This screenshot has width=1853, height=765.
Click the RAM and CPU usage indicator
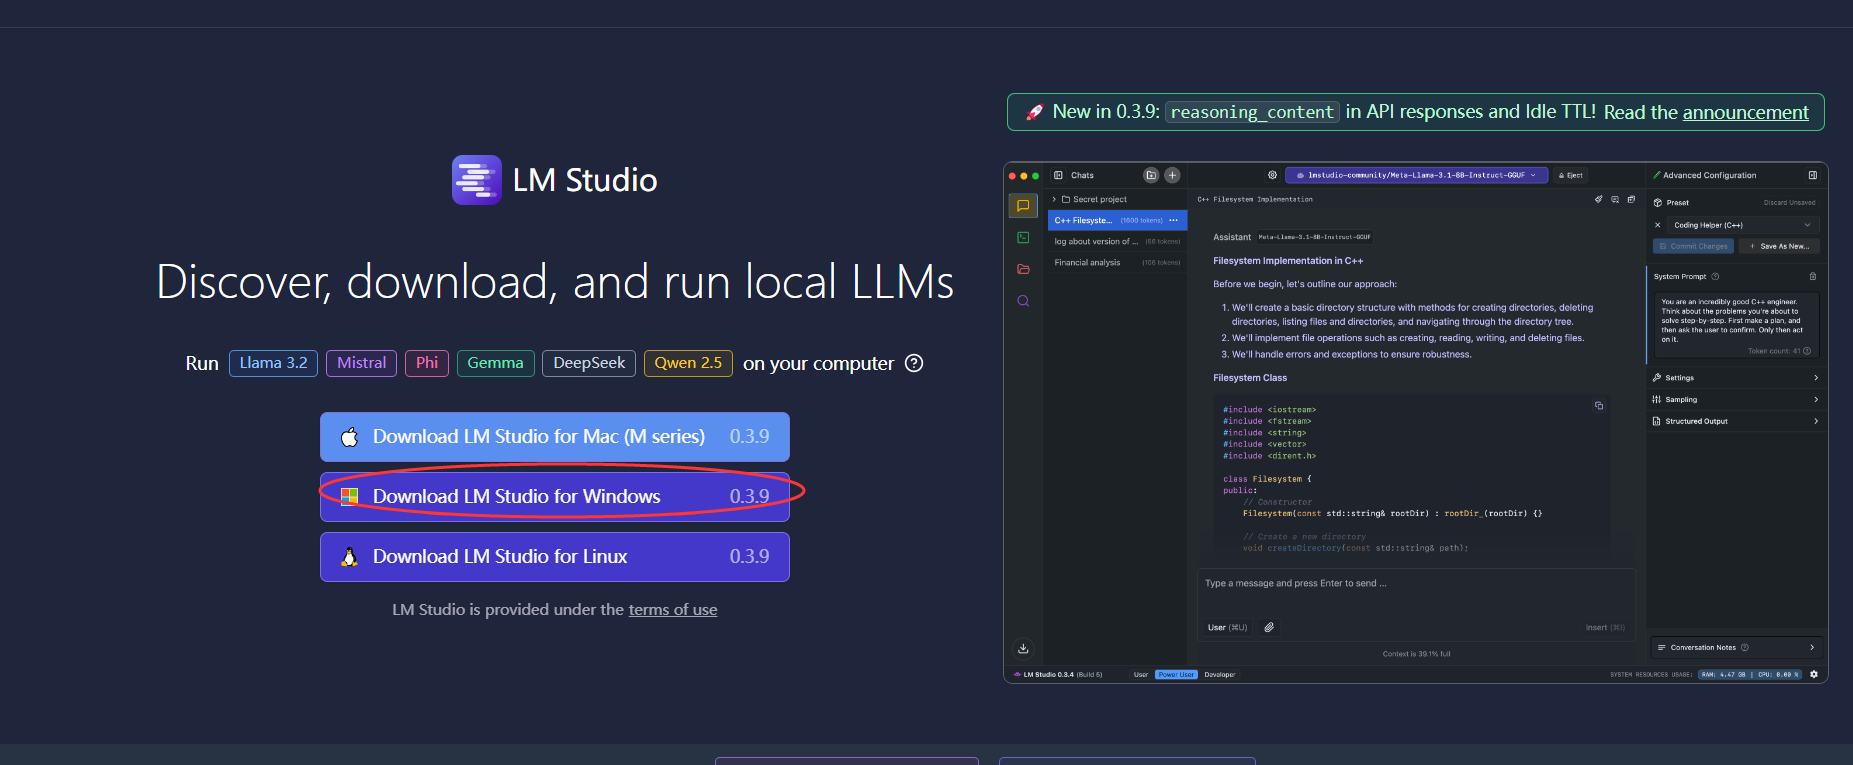coord(1749,675)
